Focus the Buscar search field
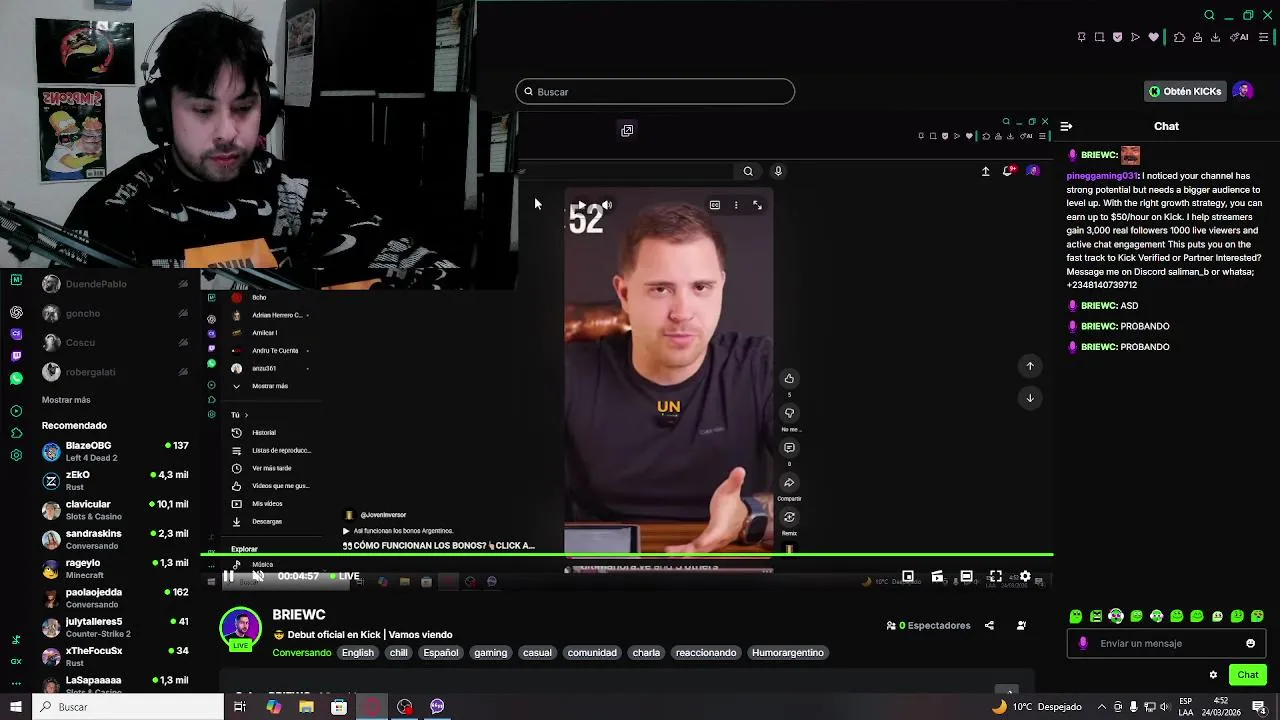This screenshot has height=720, width=1280. (x=655, y=92)
